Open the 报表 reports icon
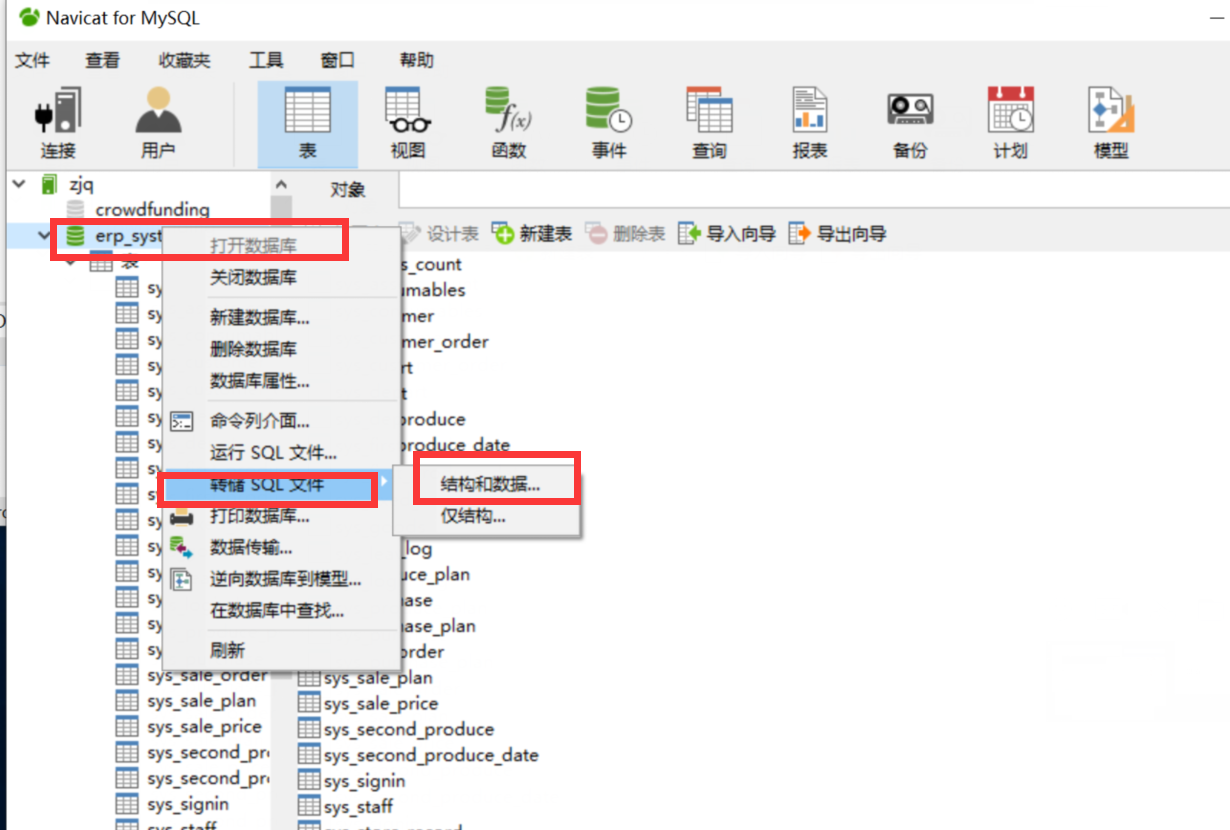1230x830 pixels. [809, 123]
